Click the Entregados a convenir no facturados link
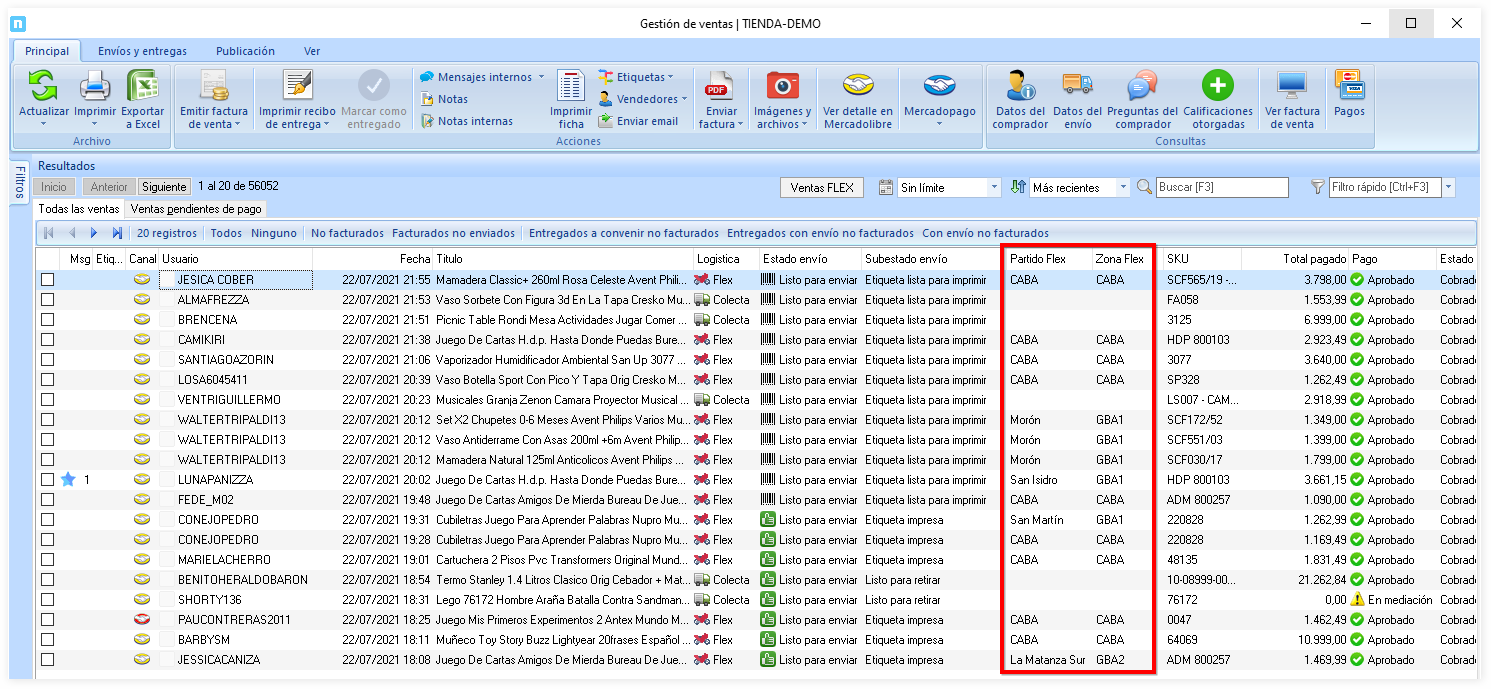This screenshot has height=689, width=1491. (623, 233)
